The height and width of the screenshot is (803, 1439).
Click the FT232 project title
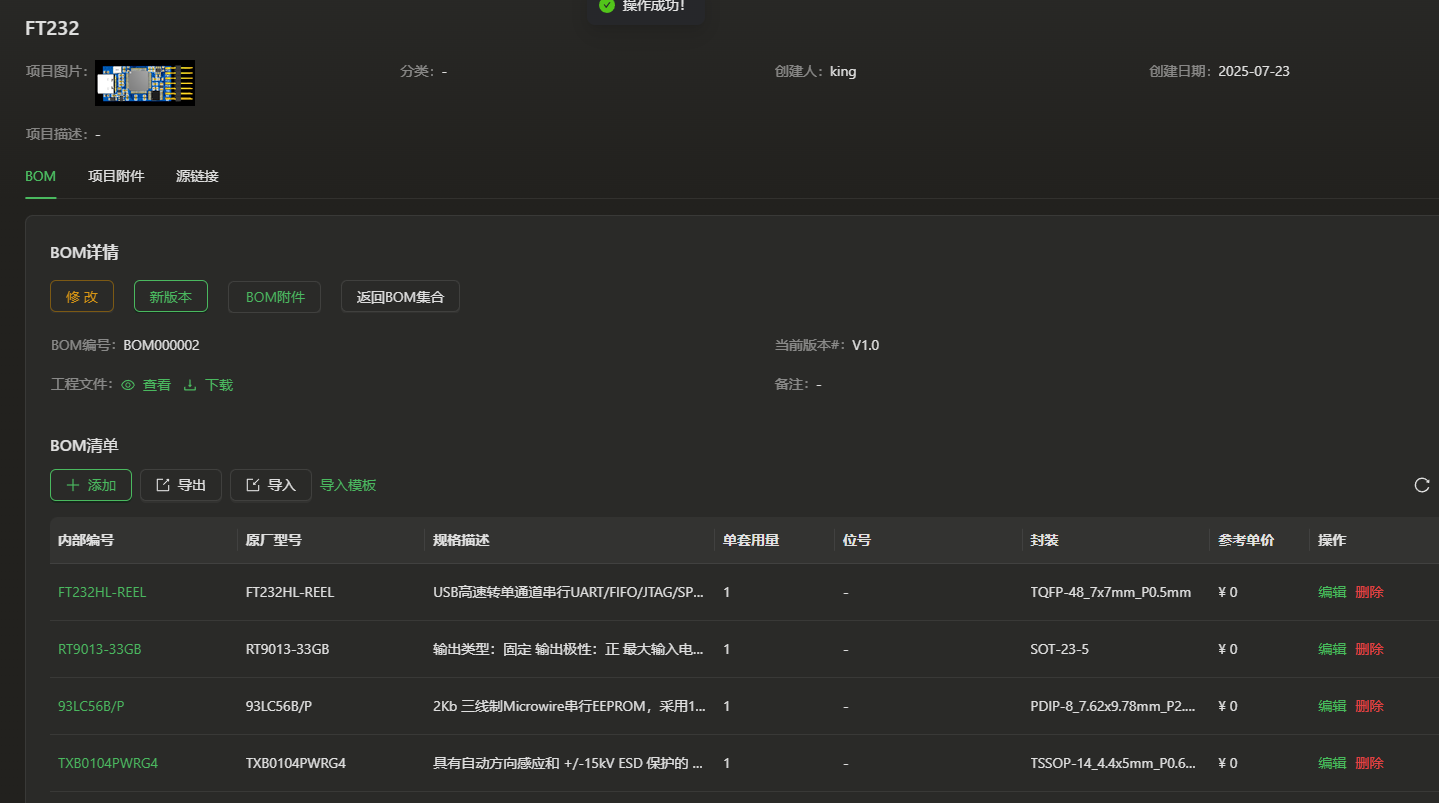52,28
